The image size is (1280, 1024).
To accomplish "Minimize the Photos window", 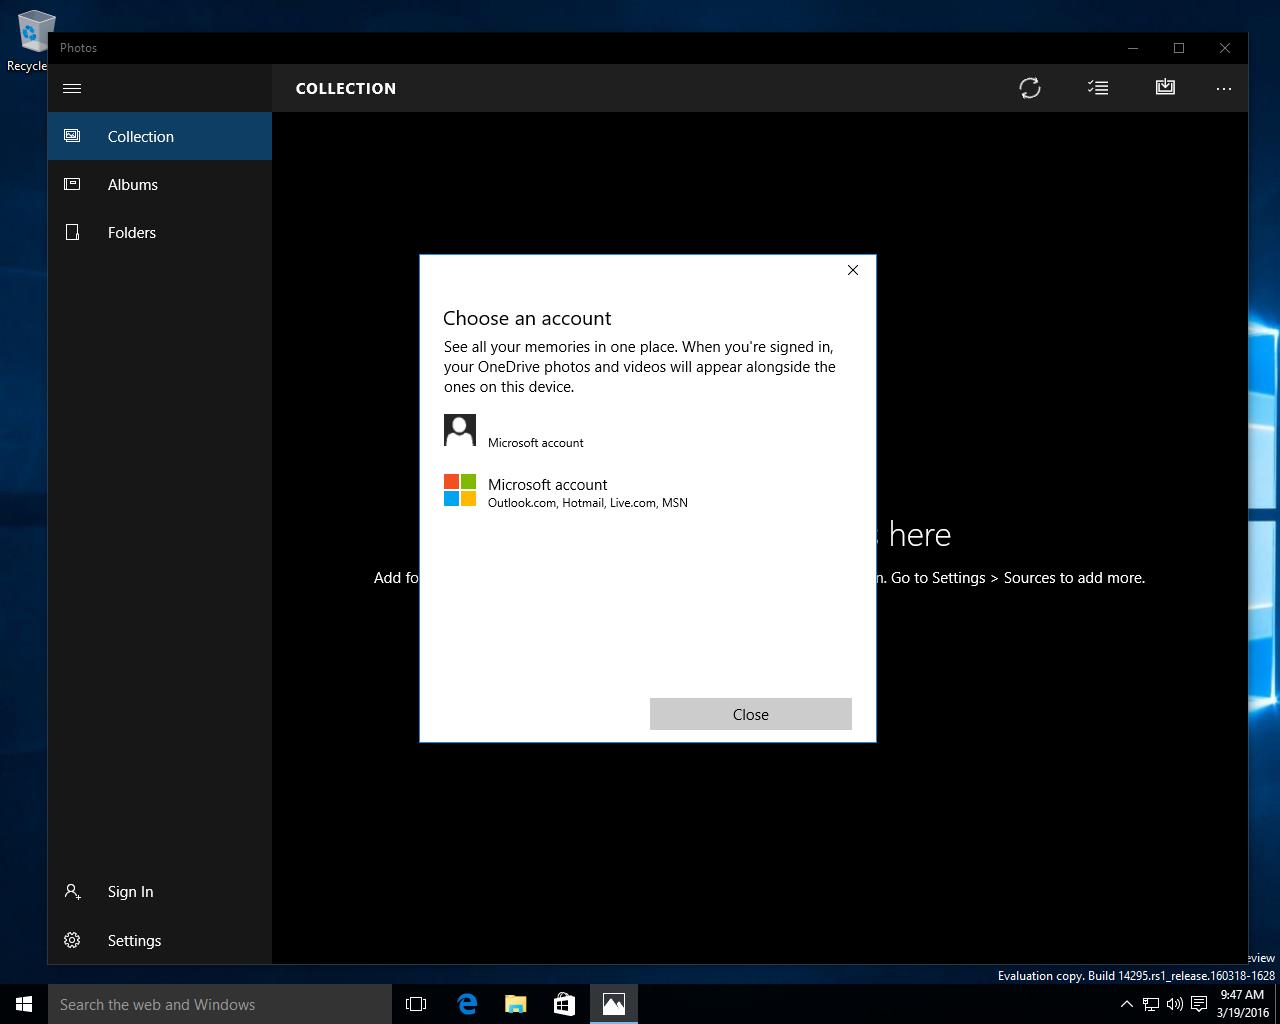I will [1133, 48].
